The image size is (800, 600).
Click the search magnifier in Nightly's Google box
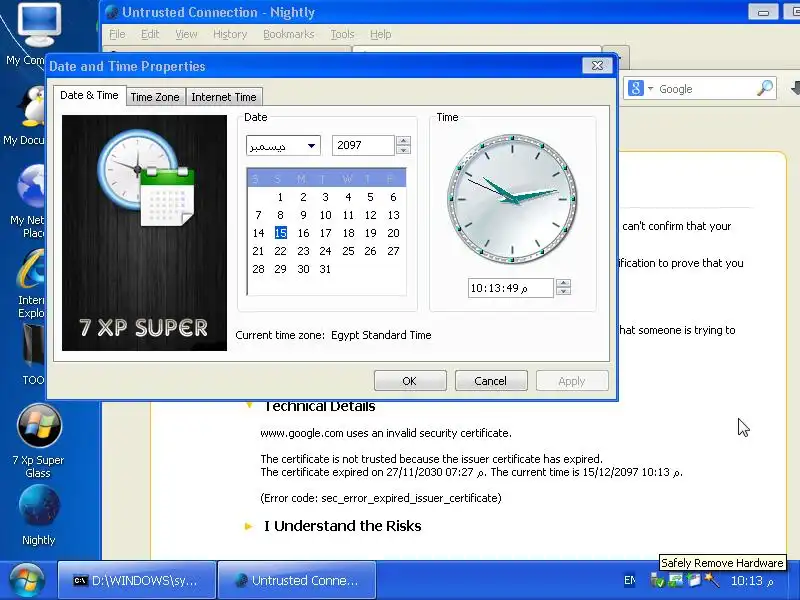click(764, 88)
